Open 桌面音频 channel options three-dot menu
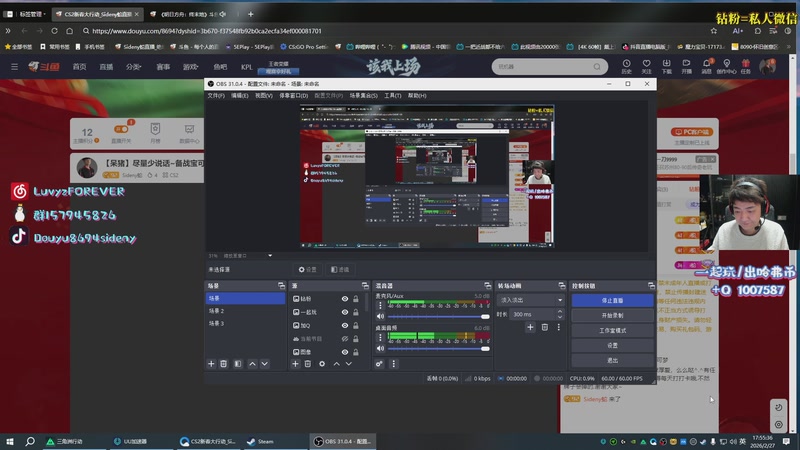The image size is (800, 450). click(380, 337)
